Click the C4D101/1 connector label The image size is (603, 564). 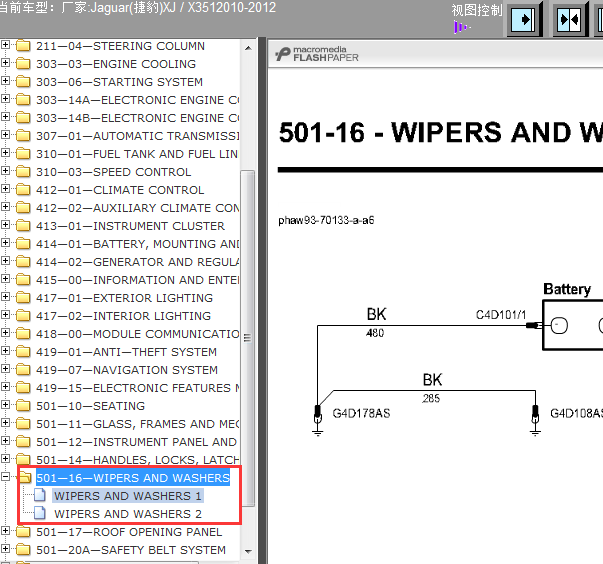point(501,315)
